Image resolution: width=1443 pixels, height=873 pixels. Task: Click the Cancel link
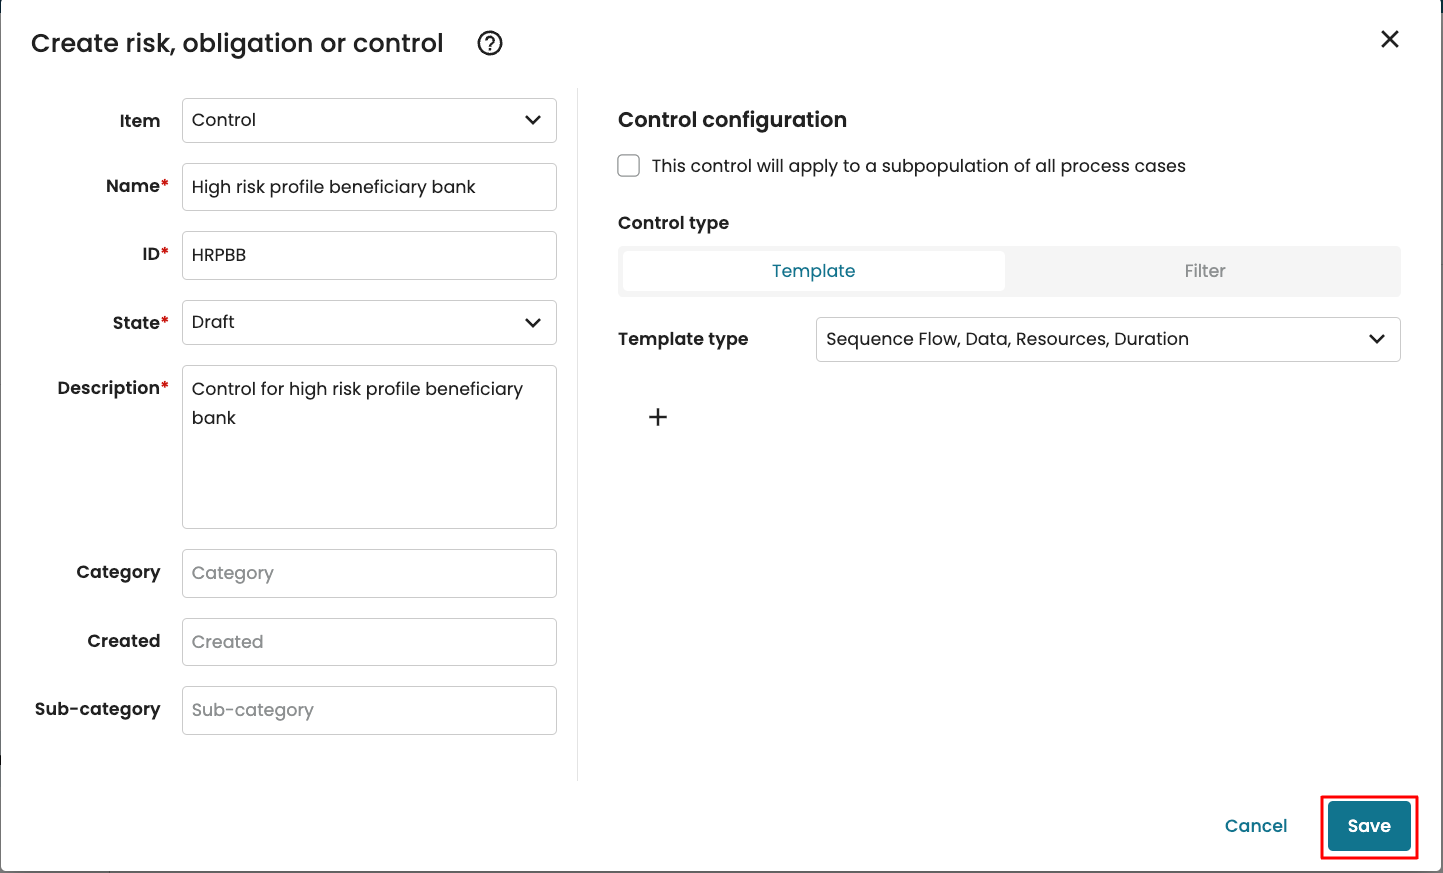1255,826
